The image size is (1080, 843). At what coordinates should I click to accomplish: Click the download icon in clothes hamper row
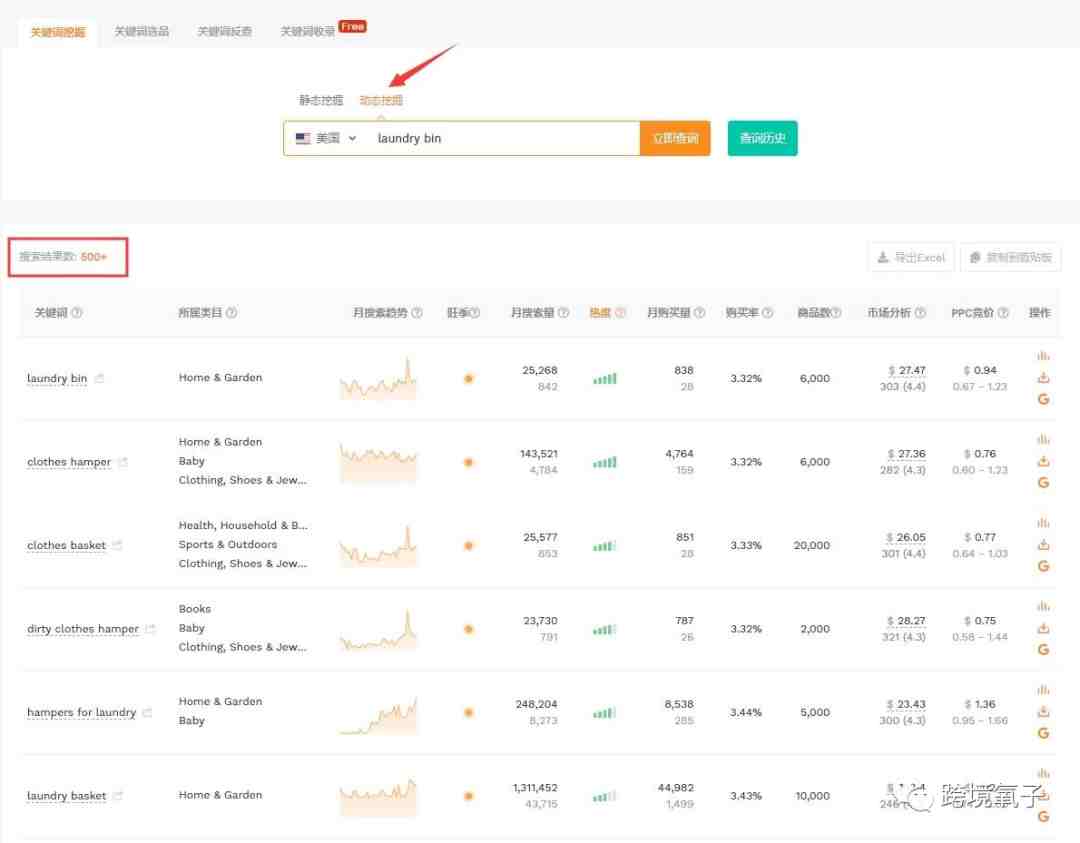tap(1043, 462)
